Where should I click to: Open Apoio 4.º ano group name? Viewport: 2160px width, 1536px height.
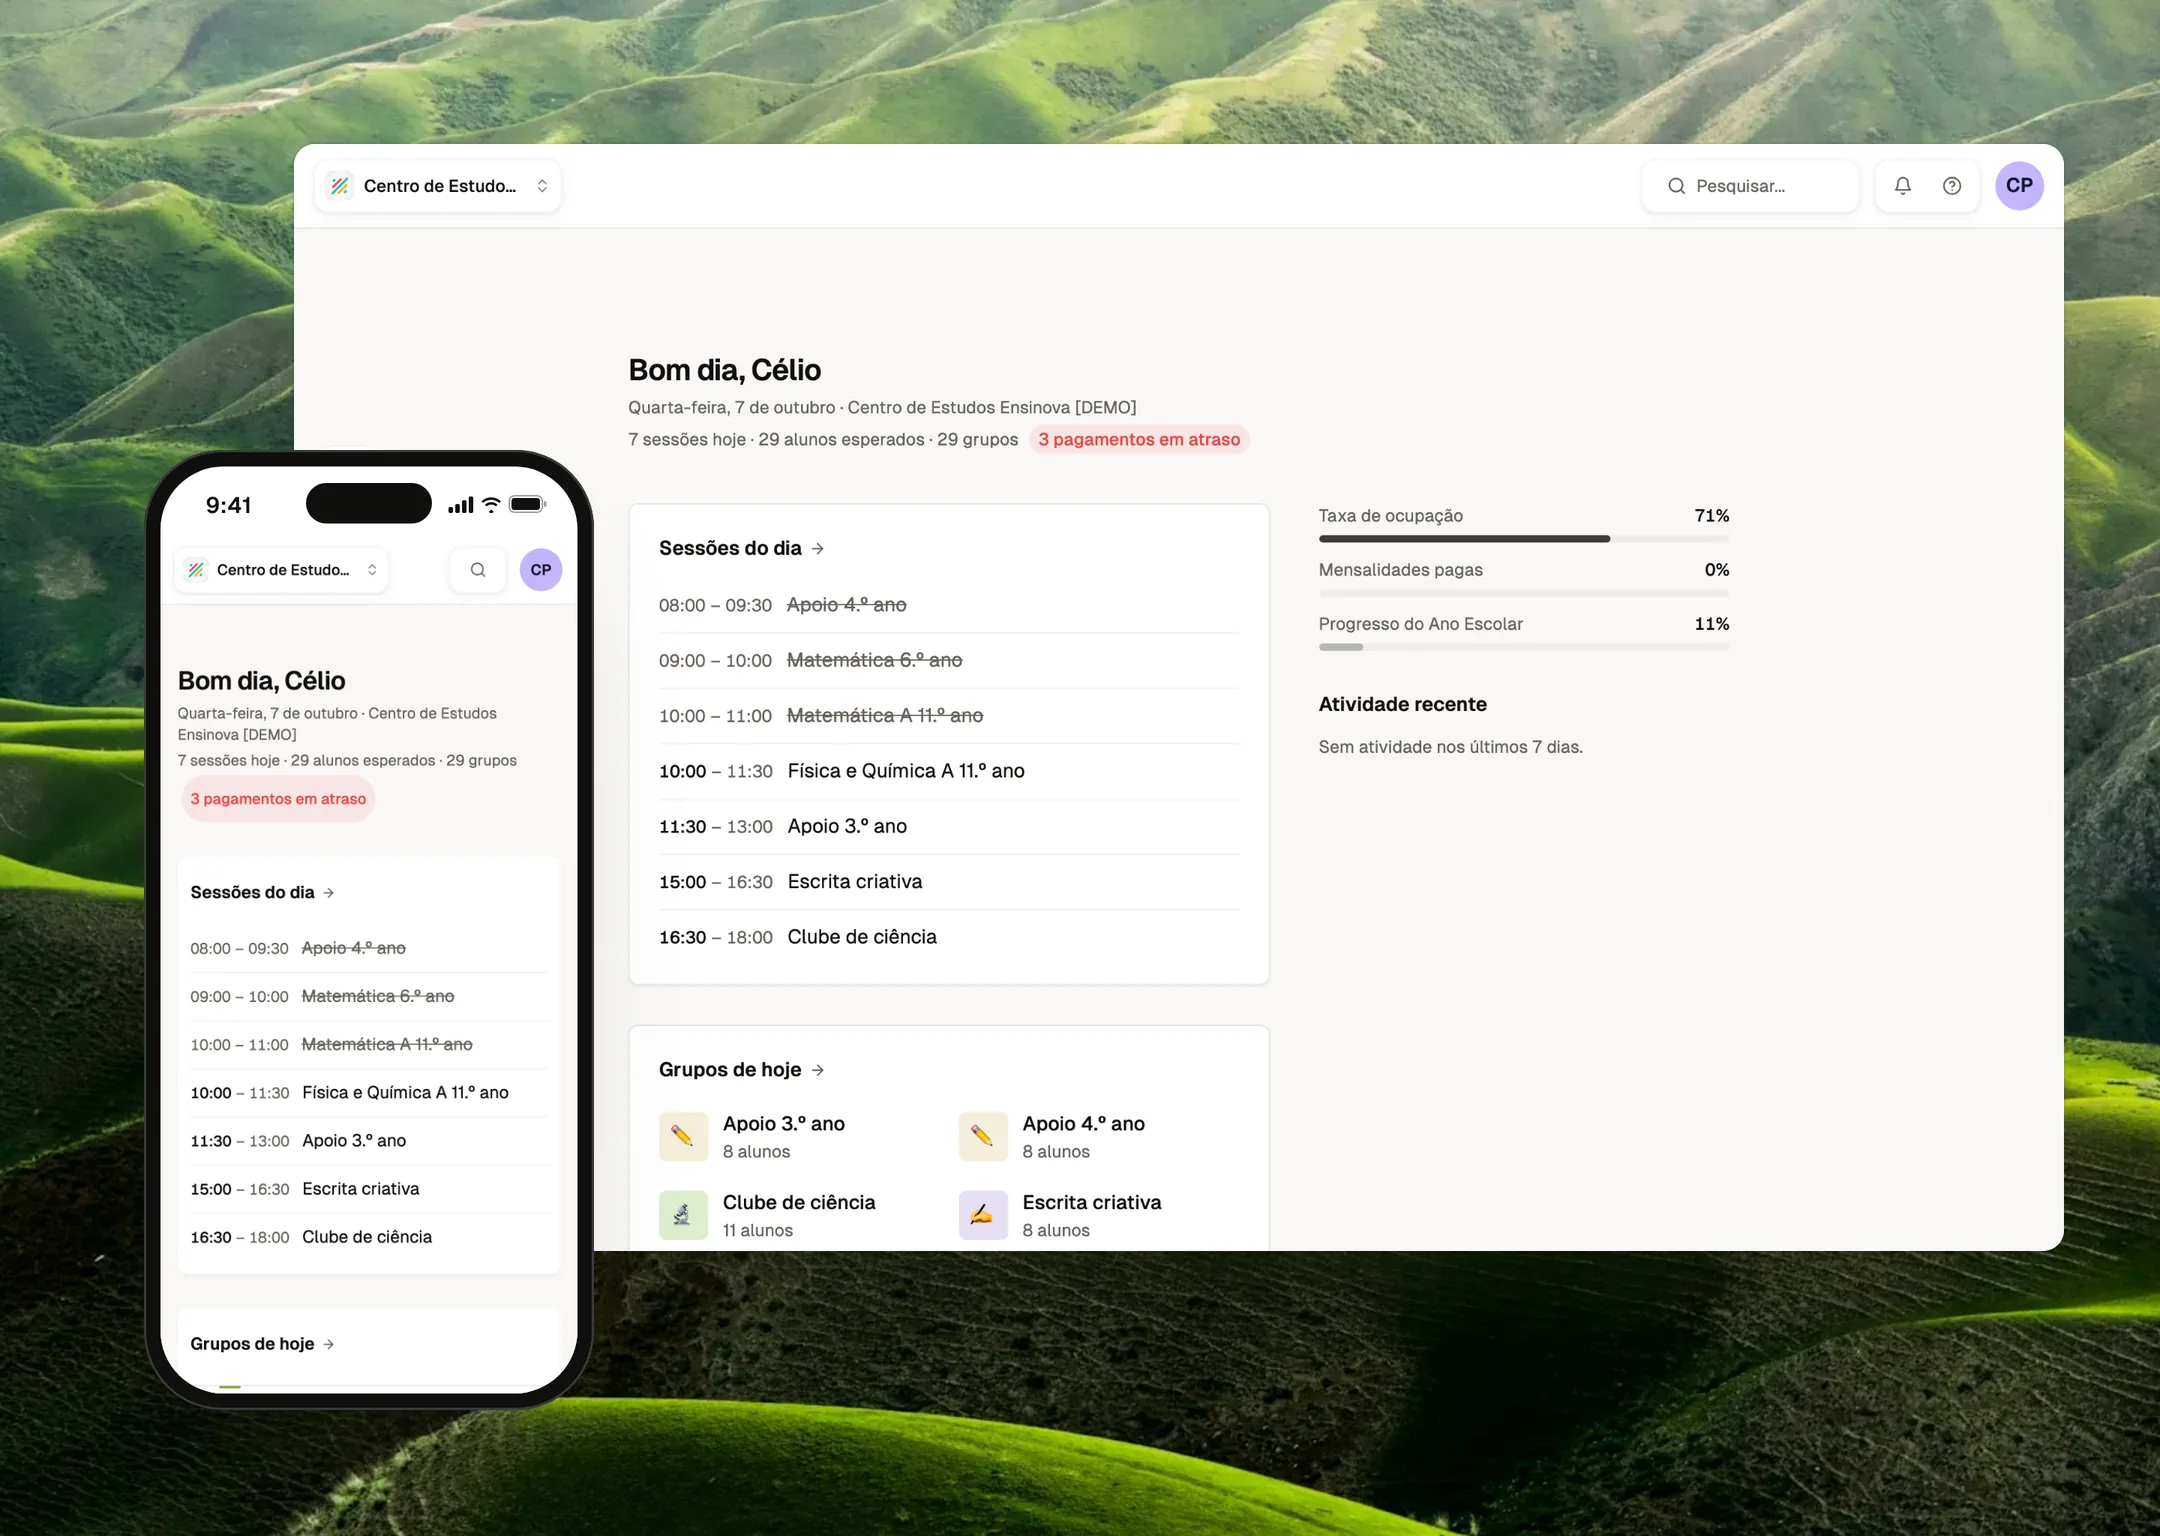coord(1083,1124)
